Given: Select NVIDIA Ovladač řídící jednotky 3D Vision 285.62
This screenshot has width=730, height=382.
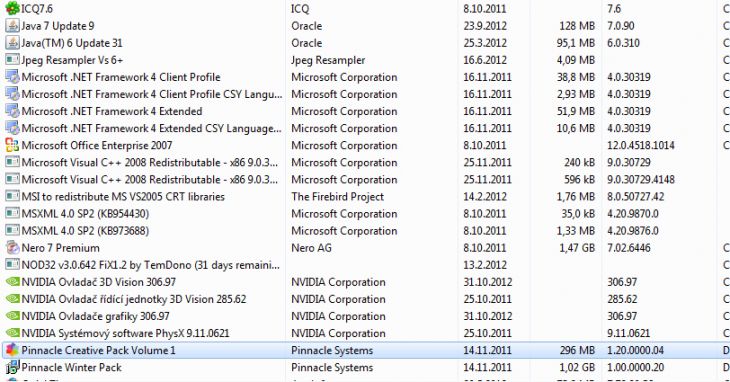Looking at the screenshot, I should tap(134, 299).
